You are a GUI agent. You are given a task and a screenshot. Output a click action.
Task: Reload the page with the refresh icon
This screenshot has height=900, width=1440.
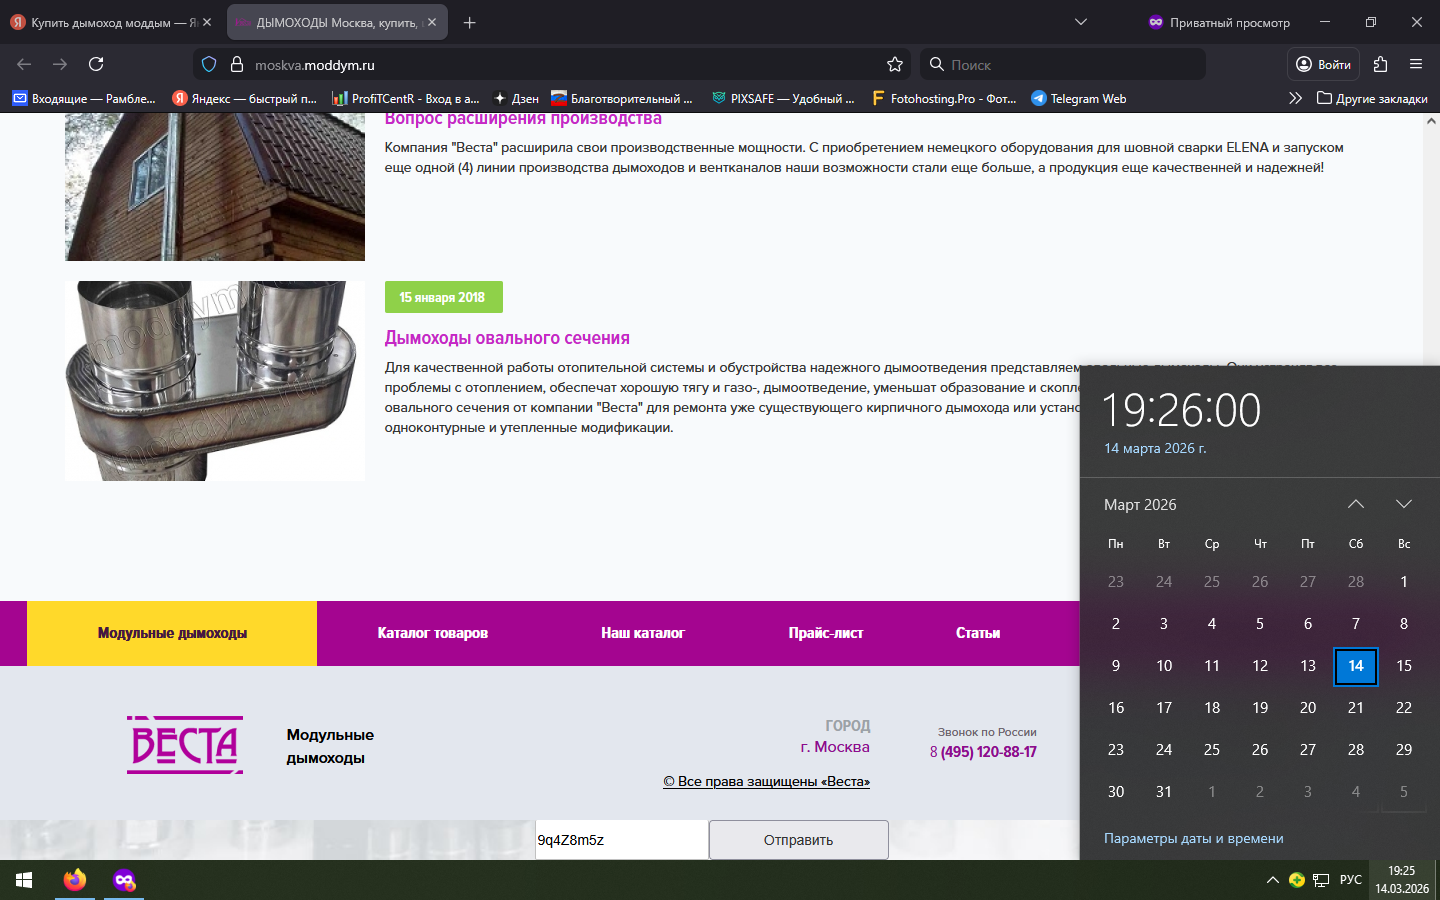click(96, 64)
